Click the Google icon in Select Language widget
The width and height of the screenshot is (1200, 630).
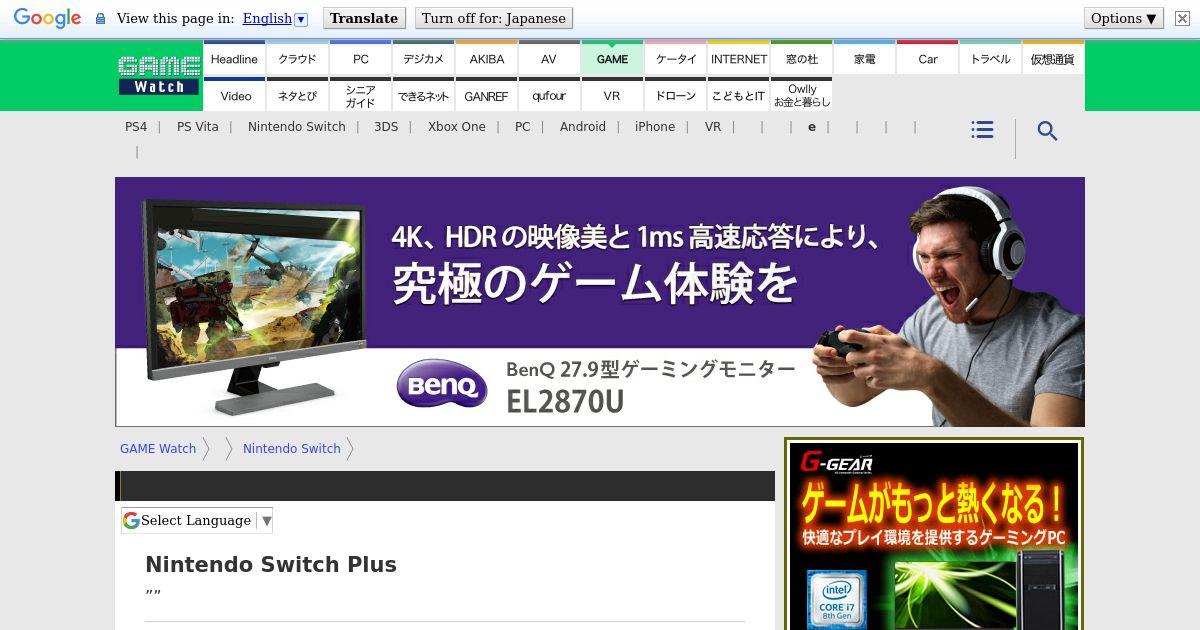pos(131,520)
